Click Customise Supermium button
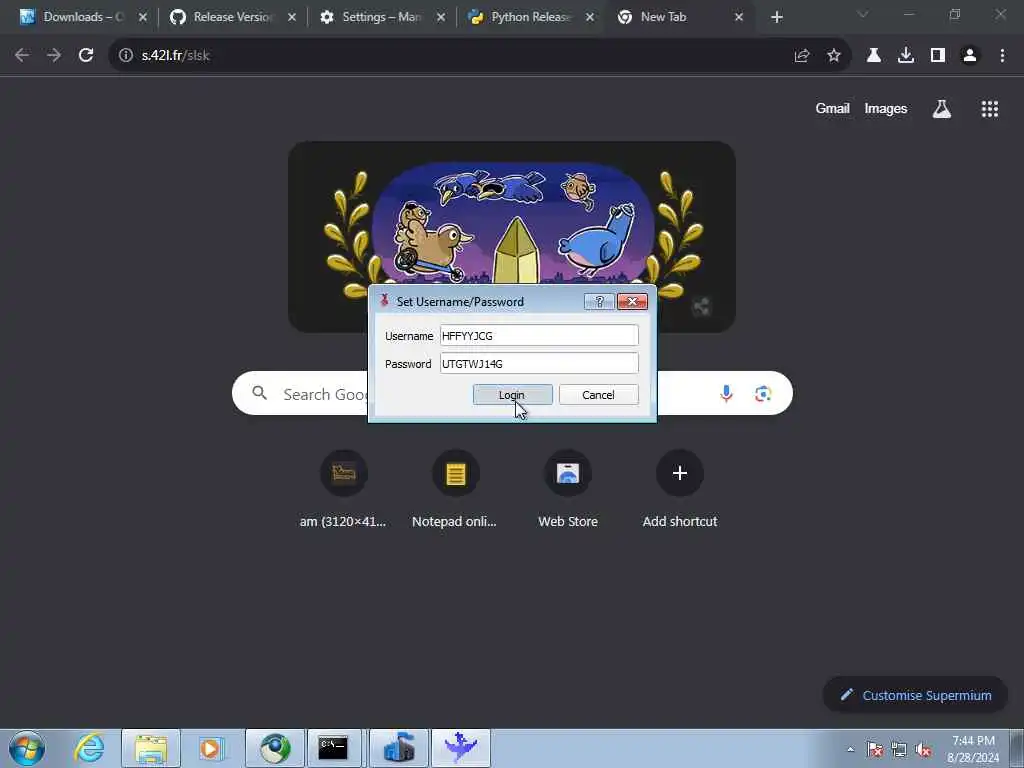 pyautogui.click(x=915, y=695)
